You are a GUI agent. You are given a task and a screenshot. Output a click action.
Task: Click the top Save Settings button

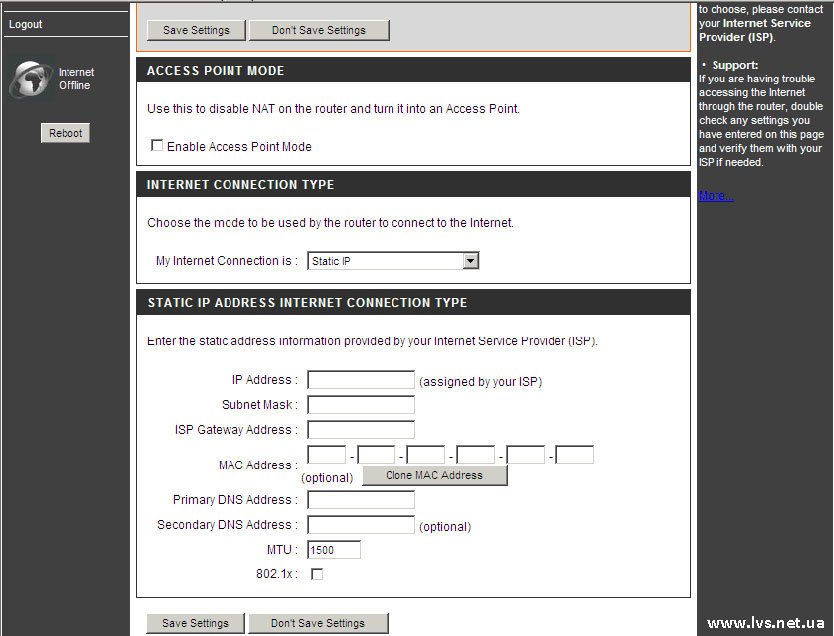coord(196,30)
